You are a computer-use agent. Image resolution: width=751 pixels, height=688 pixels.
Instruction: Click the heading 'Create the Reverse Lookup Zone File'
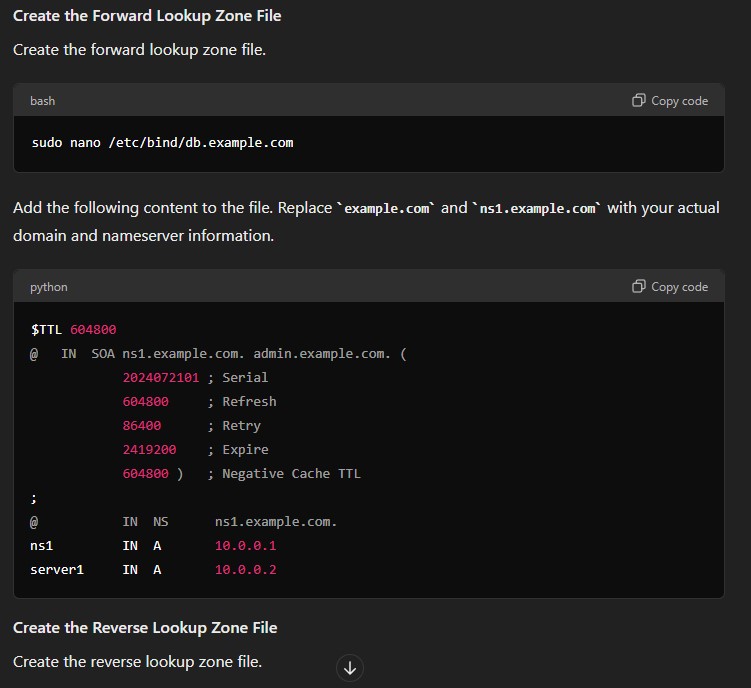pyautogui.click(x=145, y=628)
